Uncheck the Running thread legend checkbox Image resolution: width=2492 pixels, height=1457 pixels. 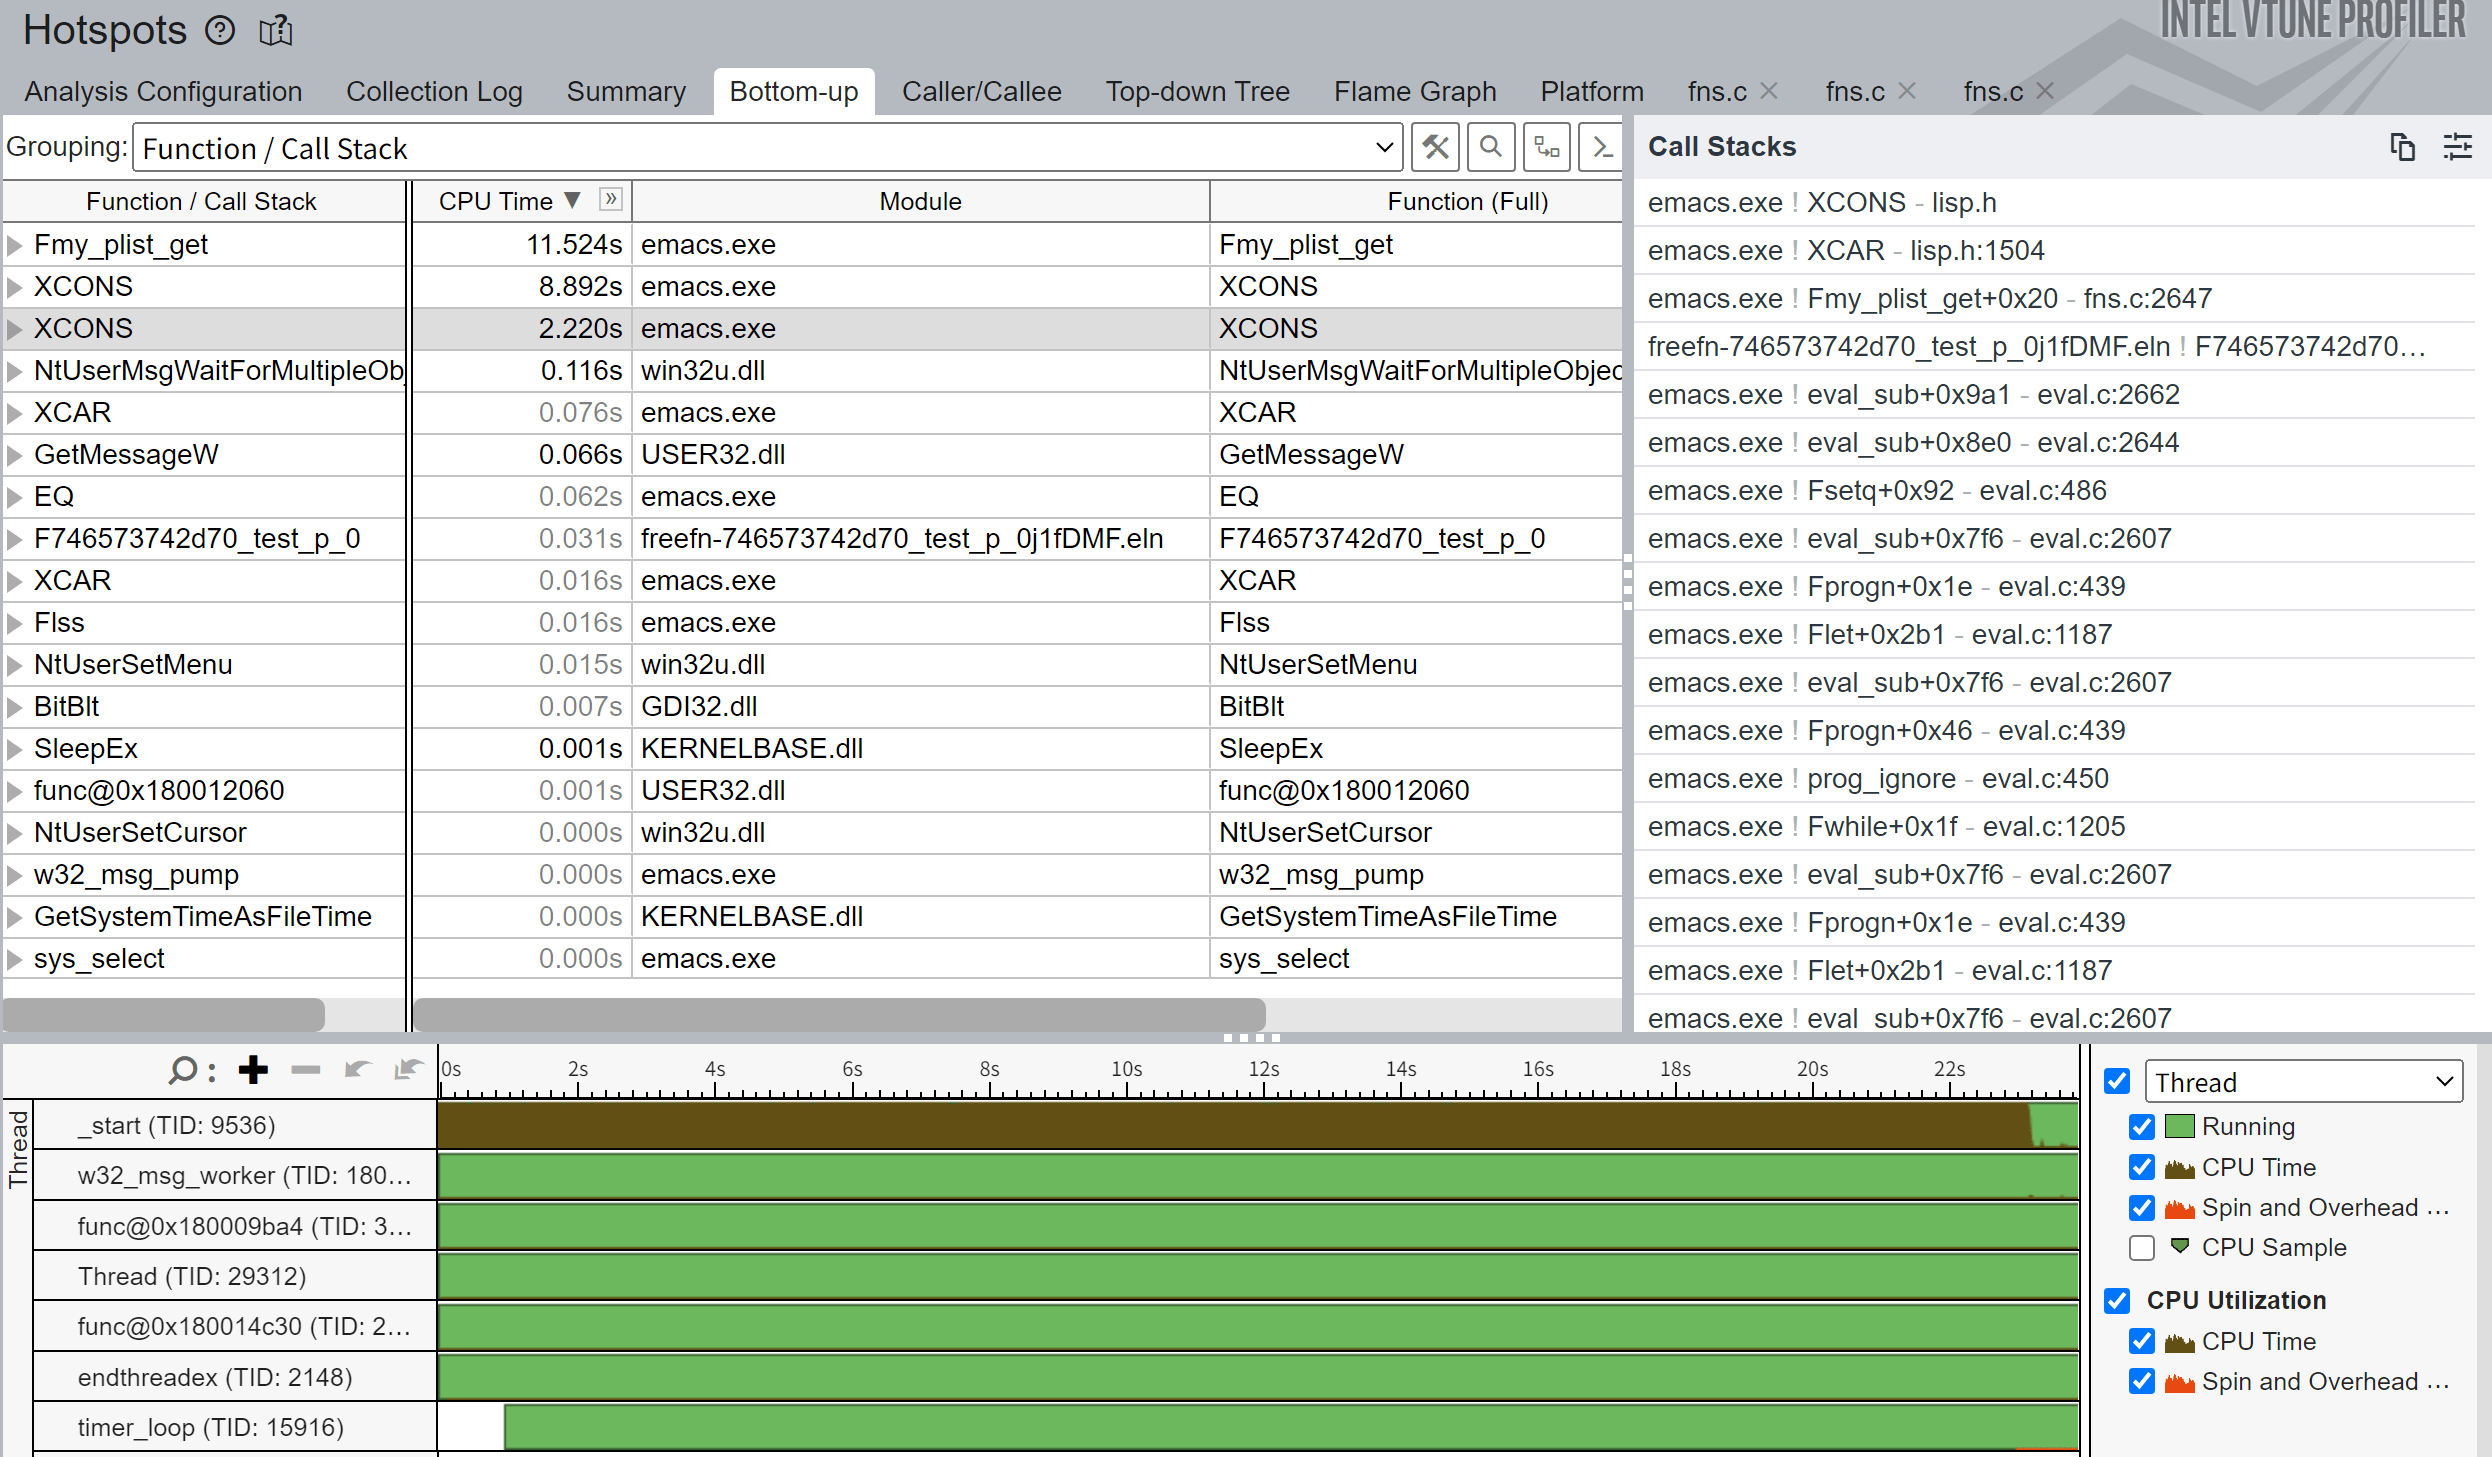click(2142, 1127)
